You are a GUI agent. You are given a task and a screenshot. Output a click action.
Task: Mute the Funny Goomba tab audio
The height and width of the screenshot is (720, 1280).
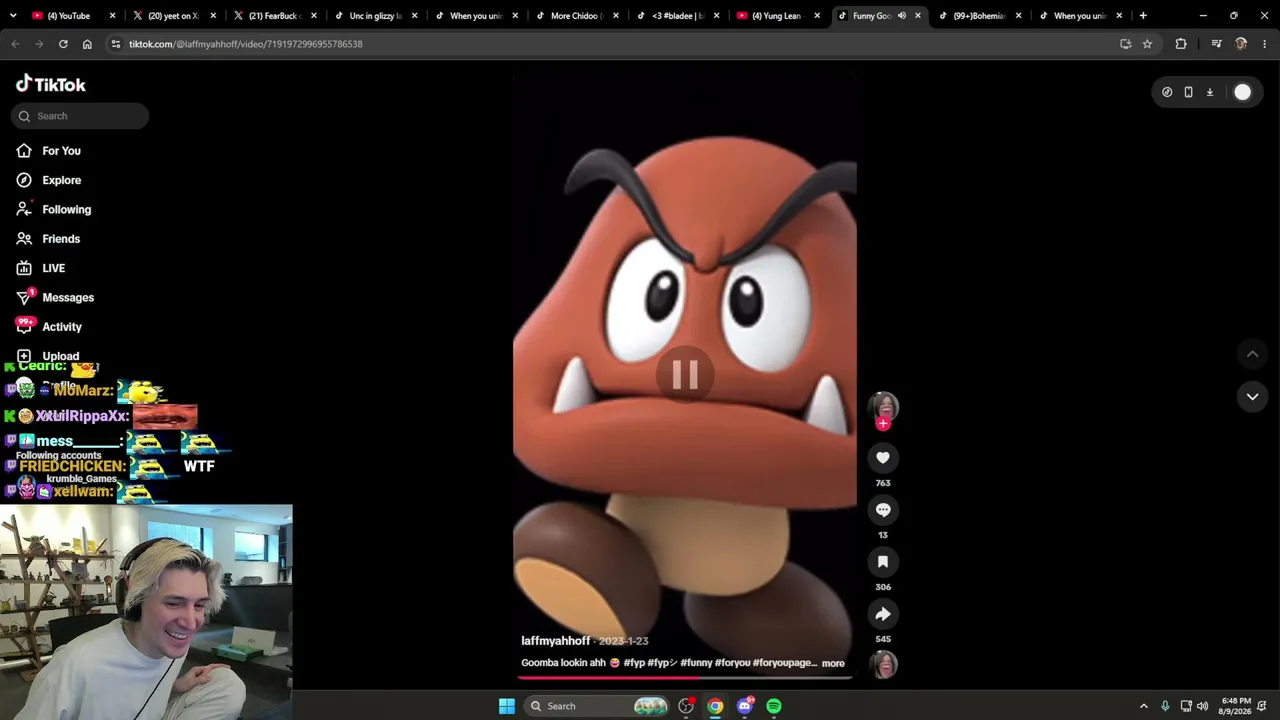click(901, 16)
